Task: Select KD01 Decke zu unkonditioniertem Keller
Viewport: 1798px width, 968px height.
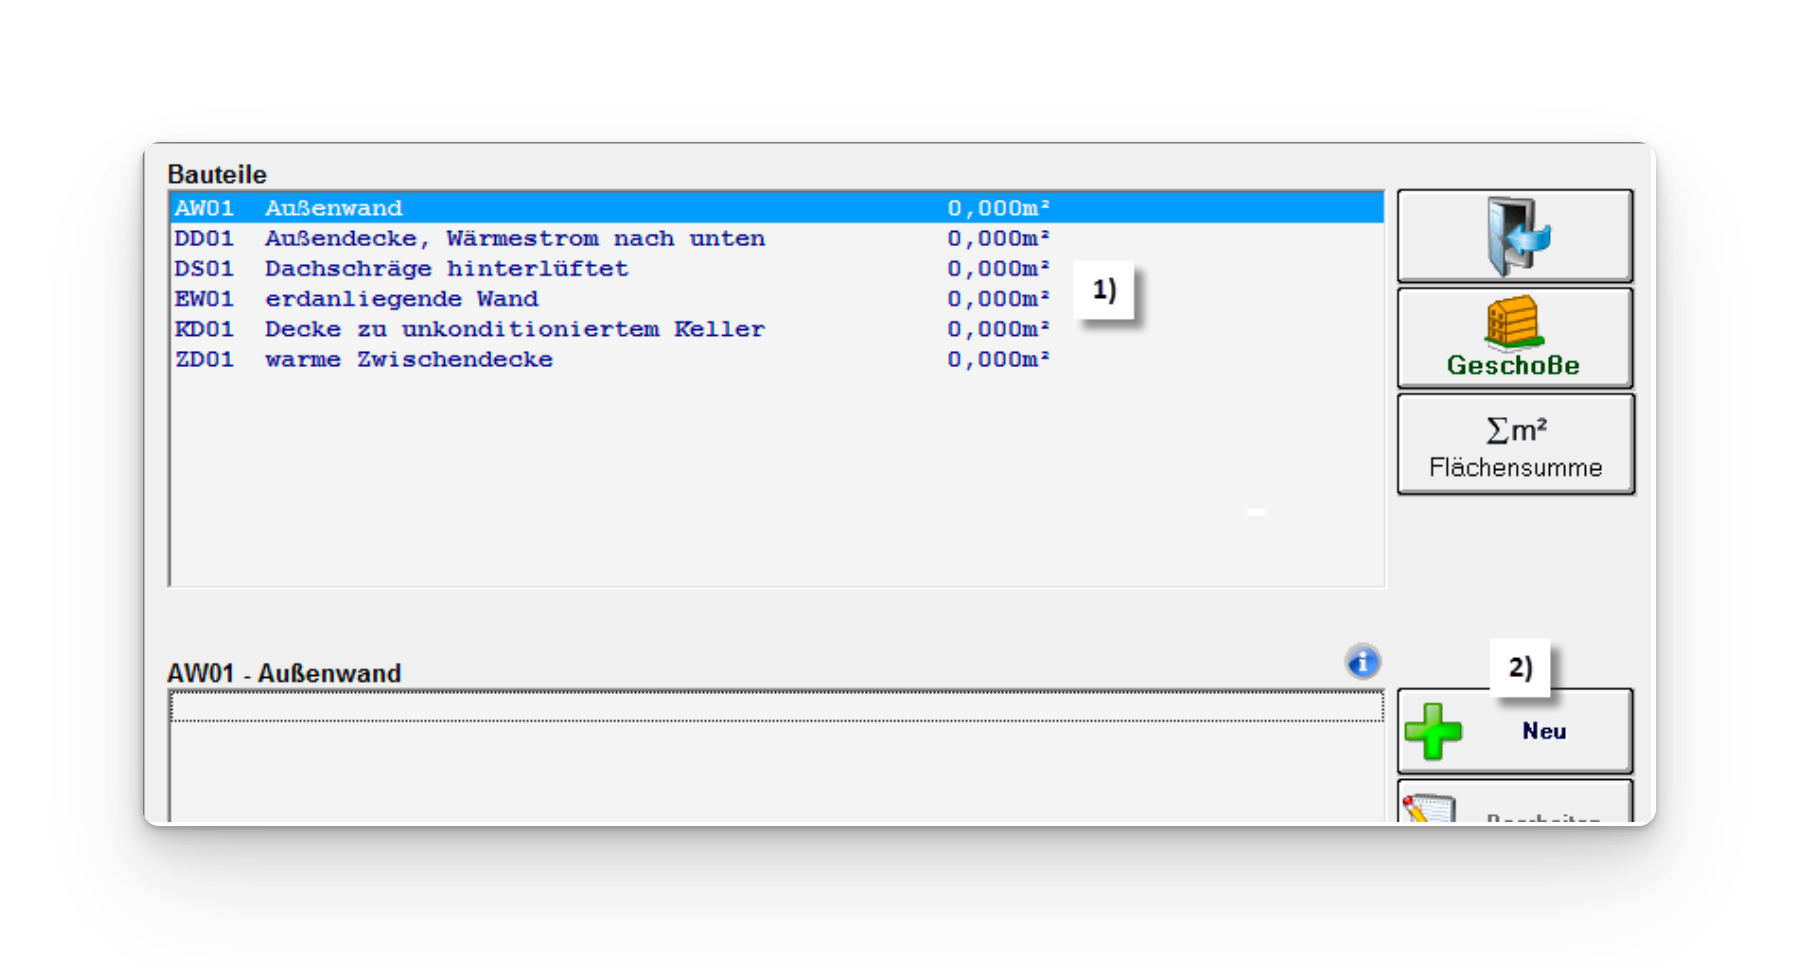Action: (777, 328)
